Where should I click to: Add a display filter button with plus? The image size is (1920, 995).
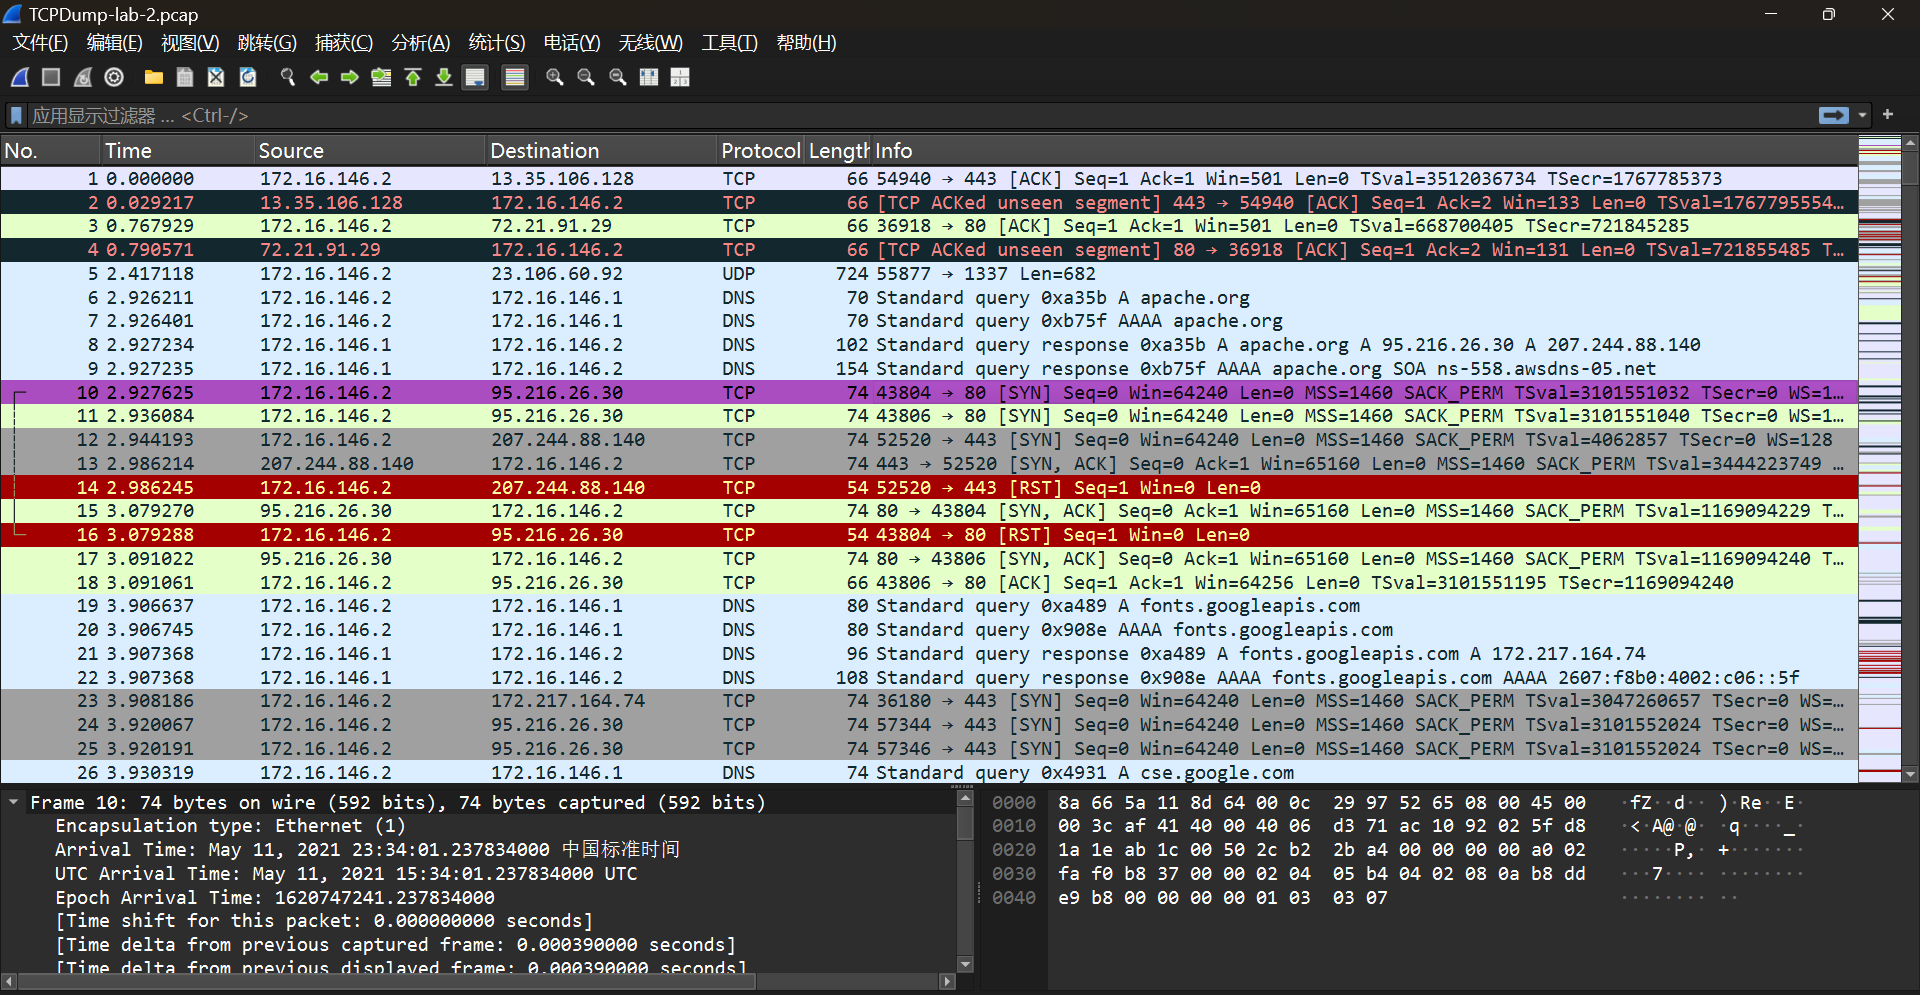pos(1888,115)
